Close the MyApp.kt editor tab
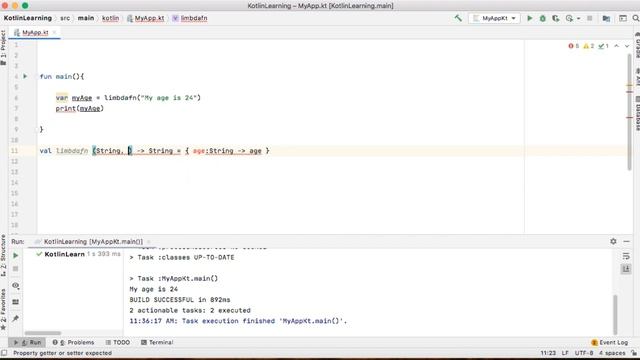 pyautogui.click(x=55, y=32)
